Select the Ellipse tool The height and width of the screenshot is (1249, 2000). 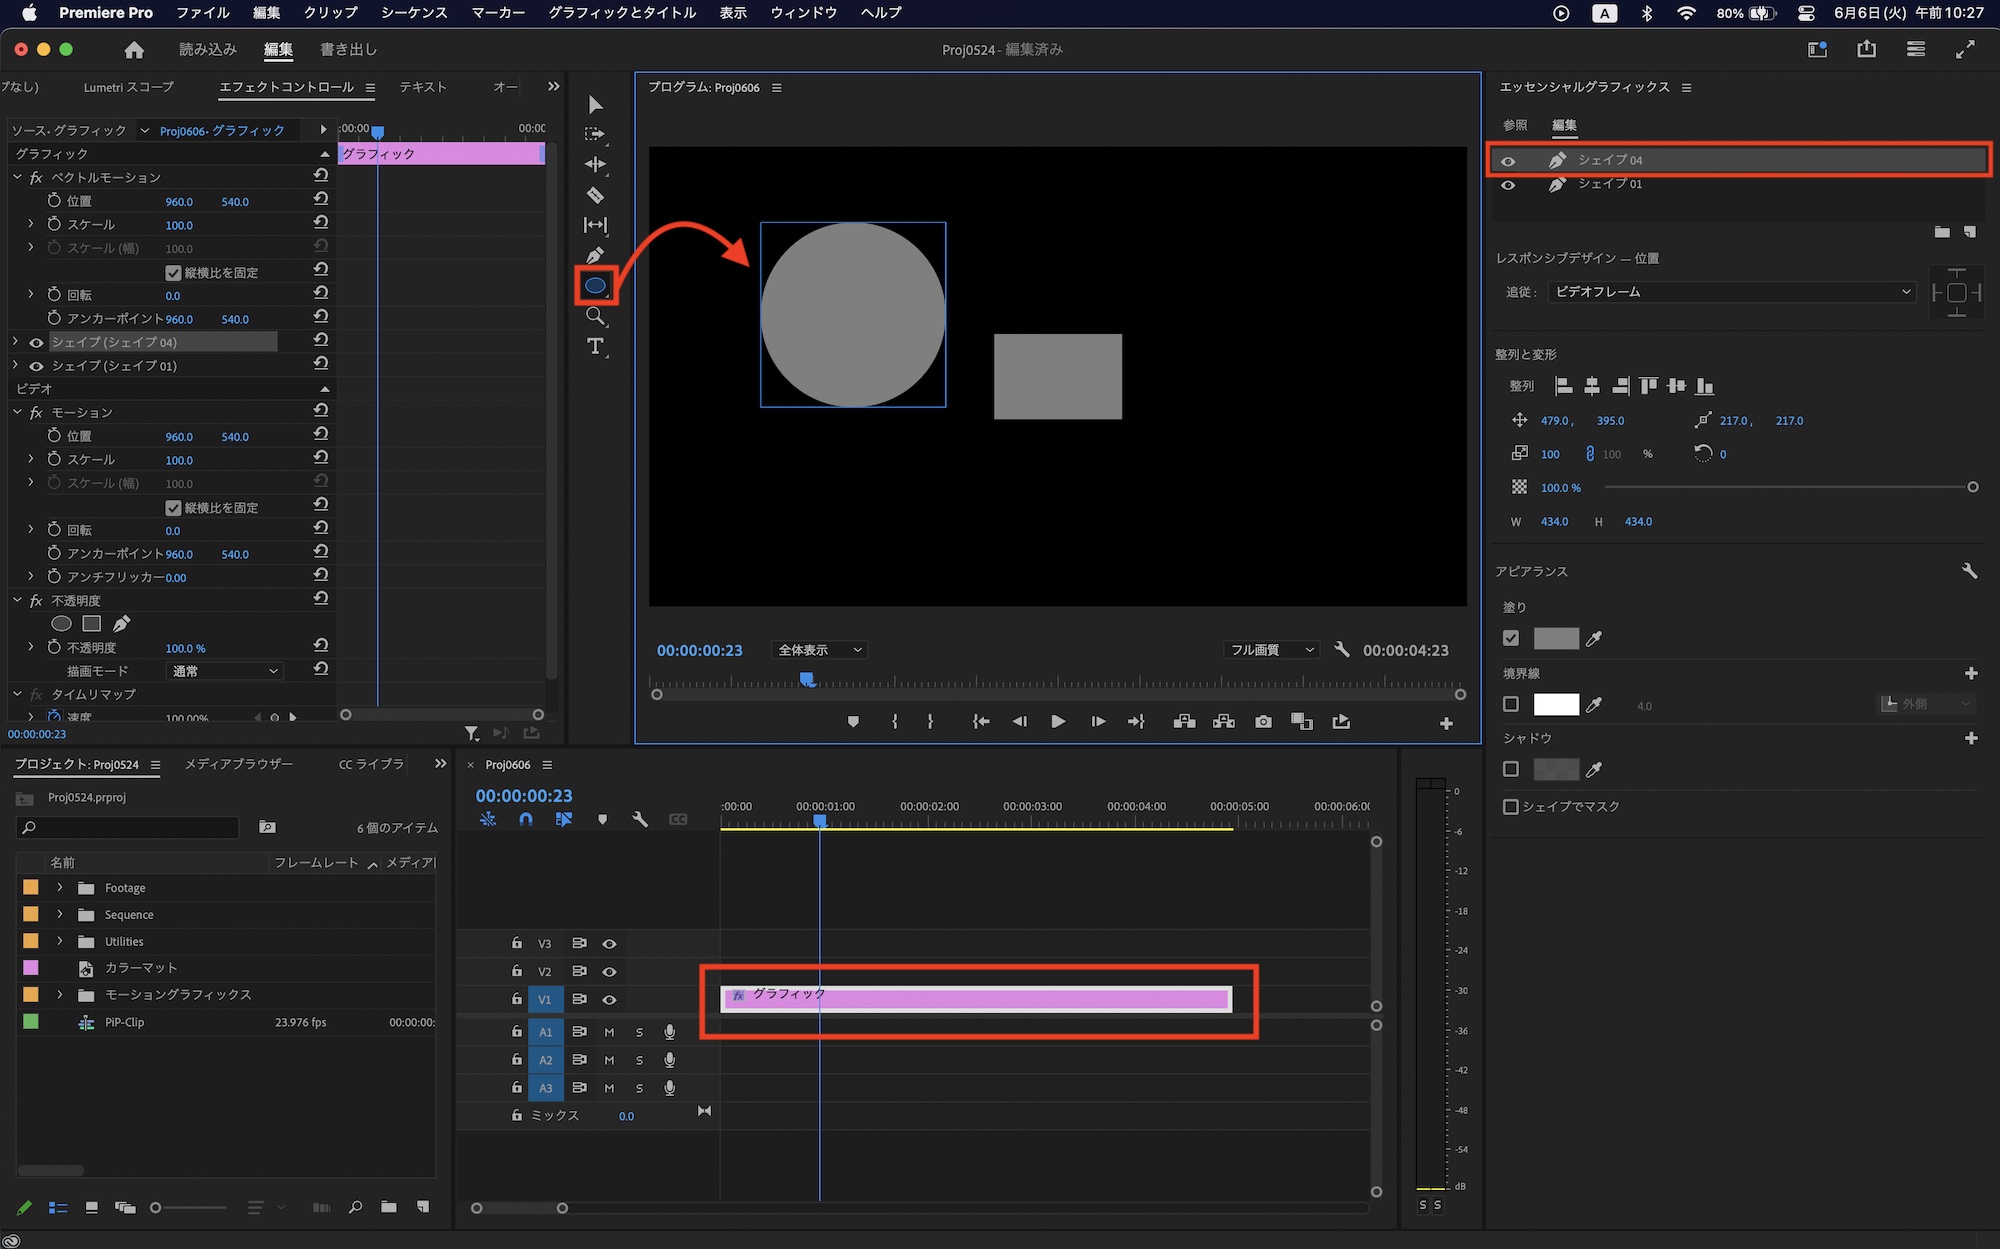[595, 286]
